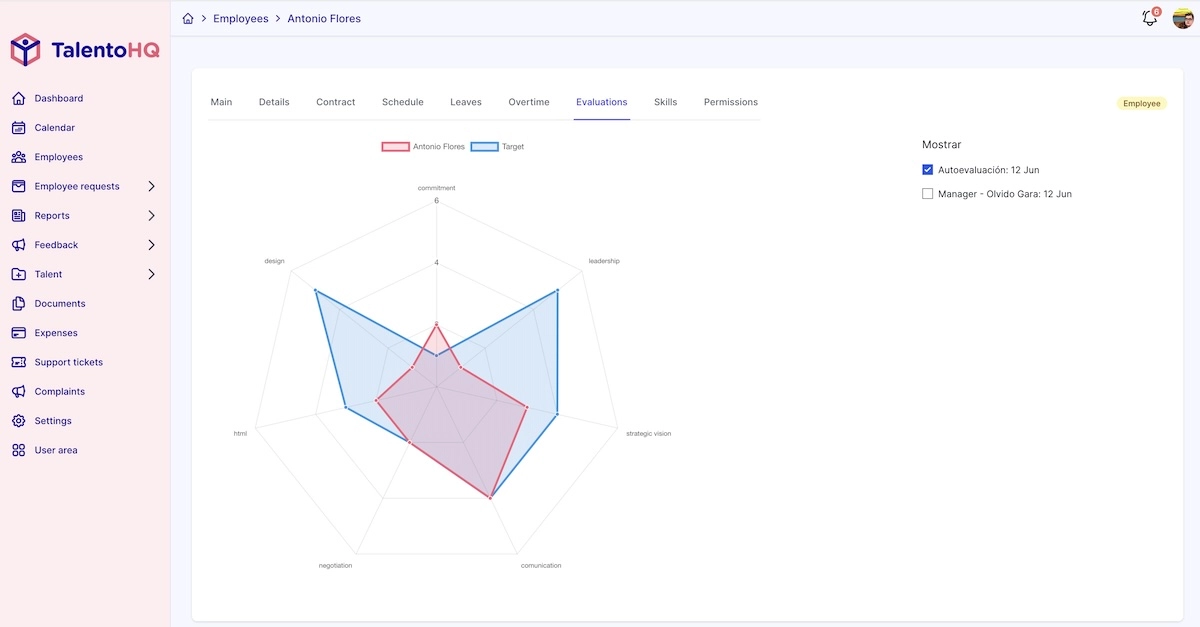Enable Manager - Olvido Gara checkbox
This screenshot has height=627, width=1200.
(x=928, y=194)
